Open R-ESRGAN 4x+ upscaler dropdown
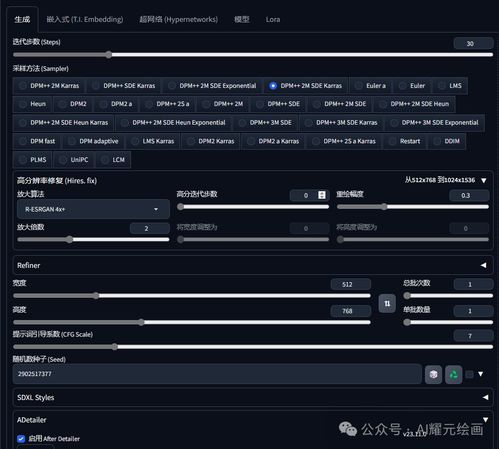The image size is (499, 449). (x=93, y=209)
